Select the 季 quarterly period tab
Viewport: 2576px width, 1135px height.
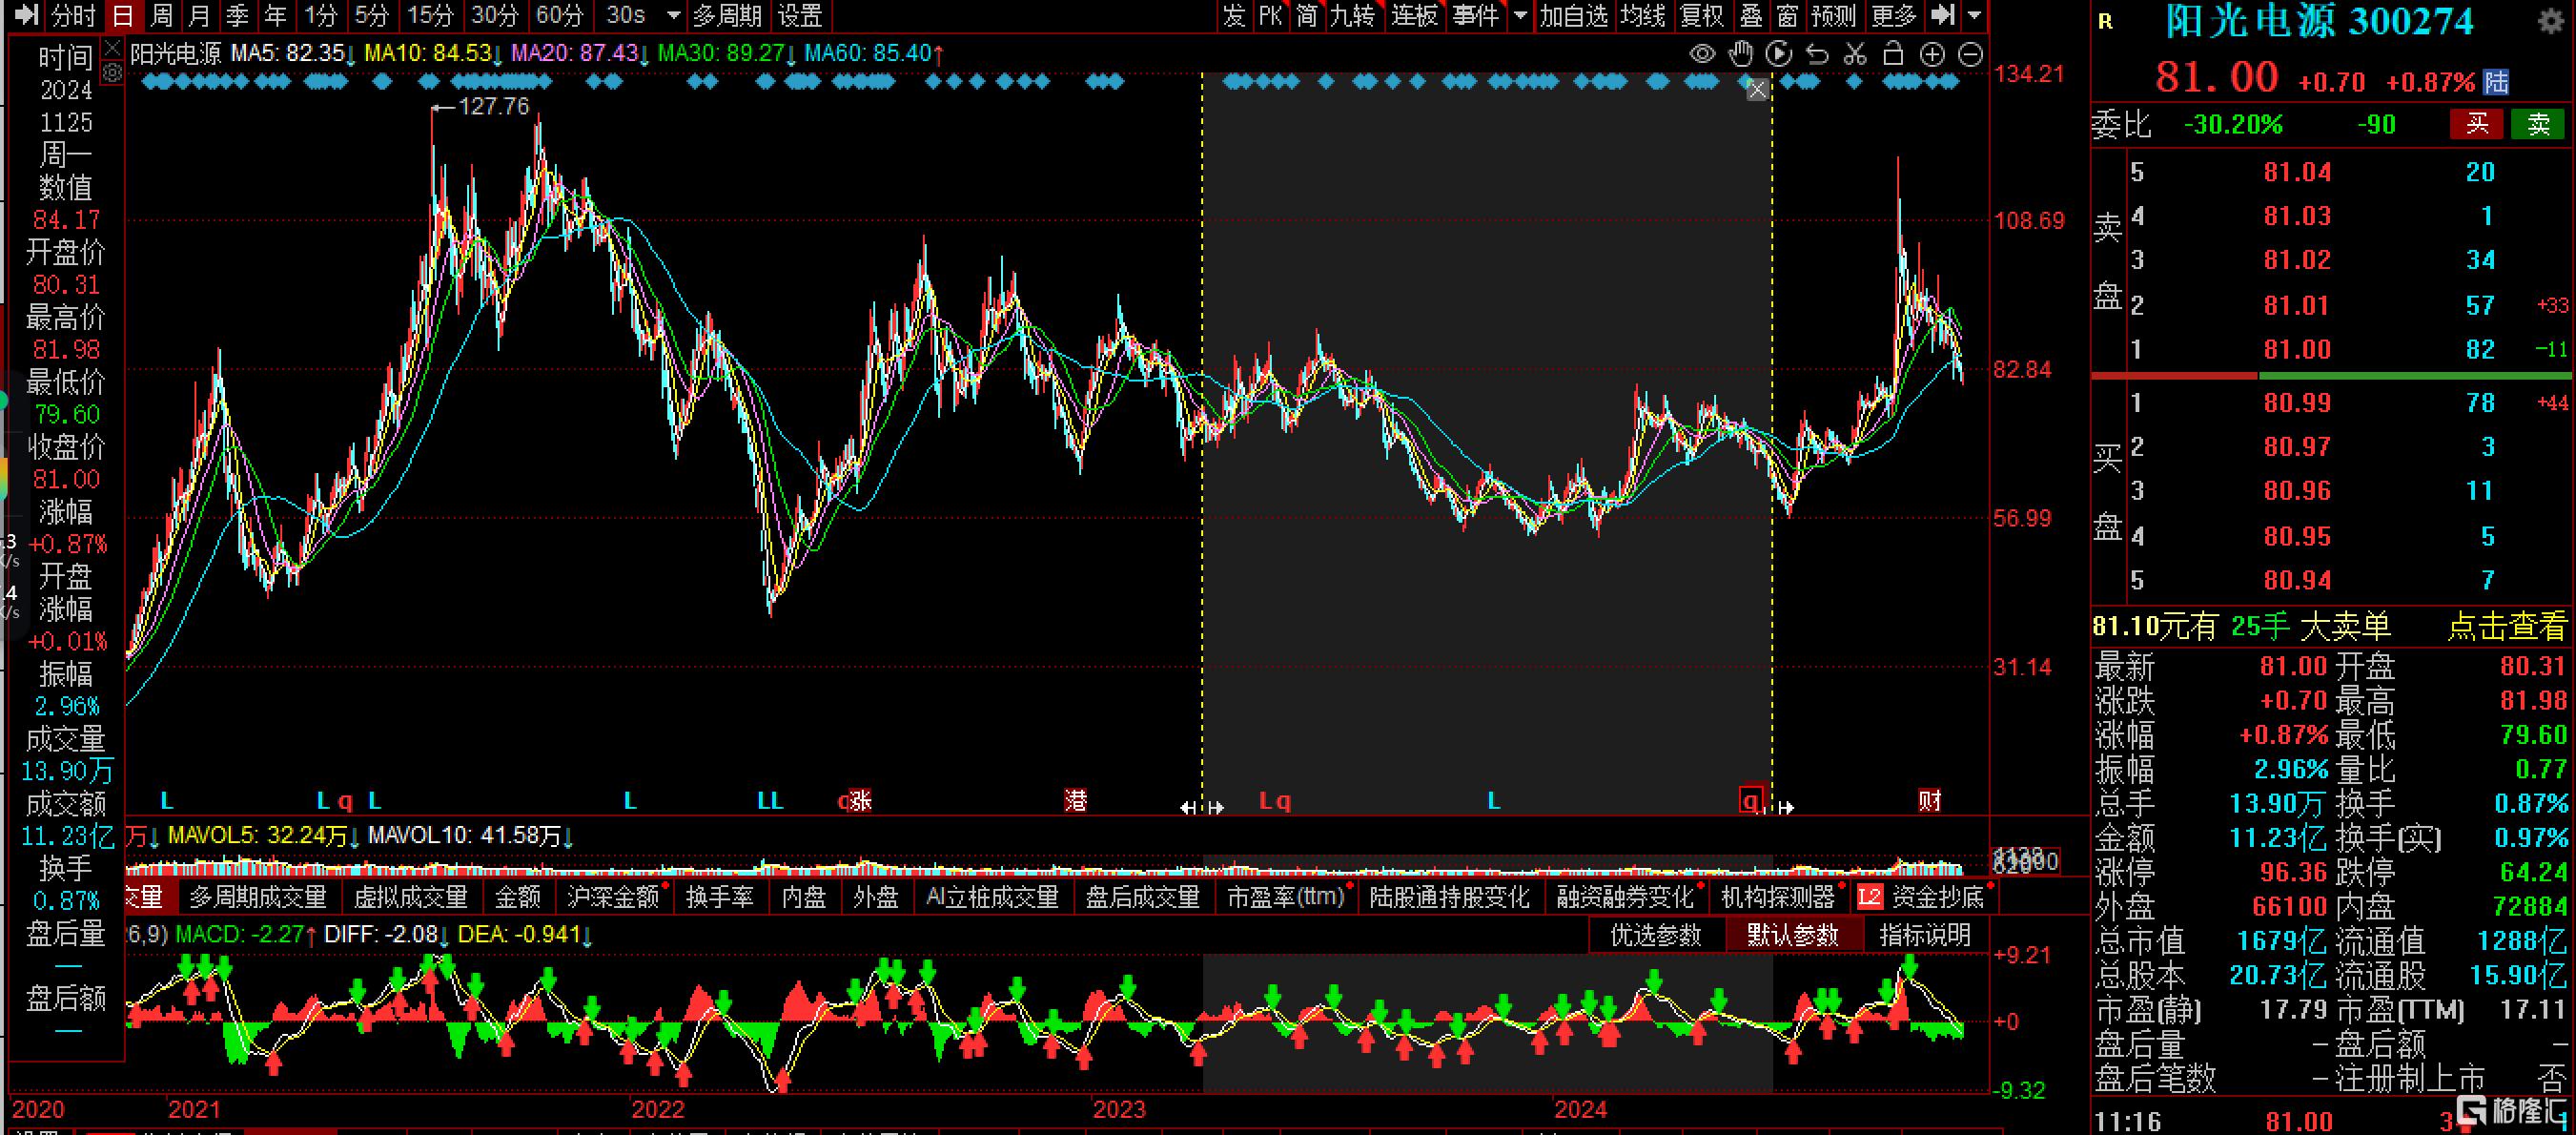coord(237,15)
